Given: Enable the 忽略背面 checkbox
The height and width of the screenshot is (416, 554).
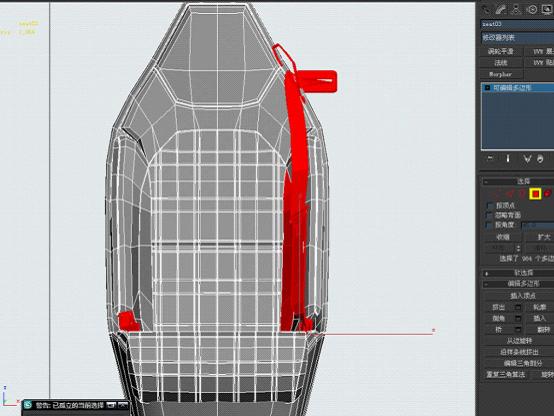Looking at the screenshot, I should [489, 215].
